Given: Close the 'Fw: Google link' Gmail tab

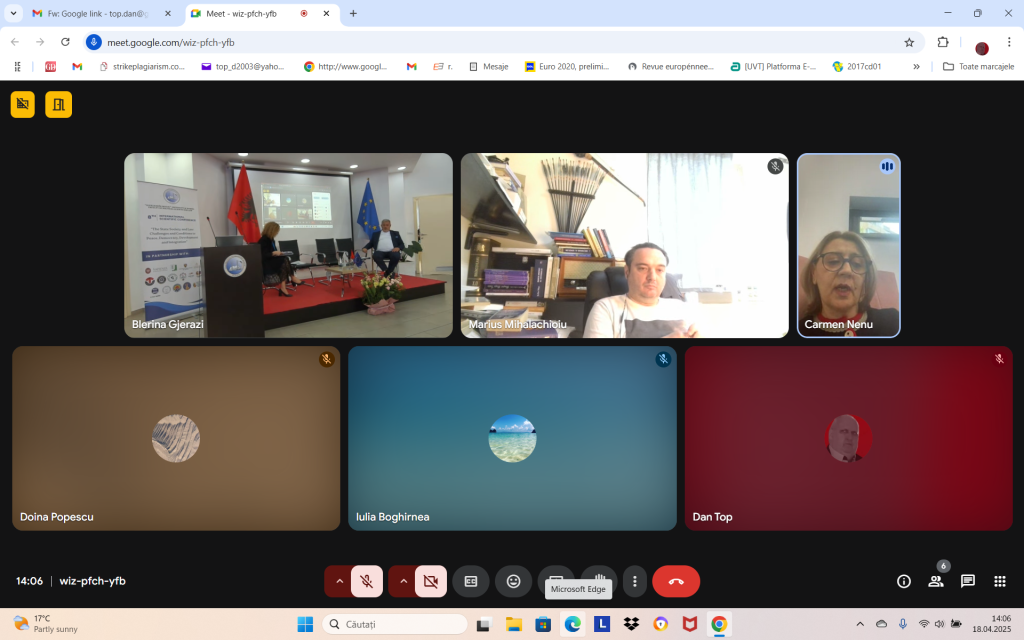Looking at the screenshot, I should pos(168,14).
